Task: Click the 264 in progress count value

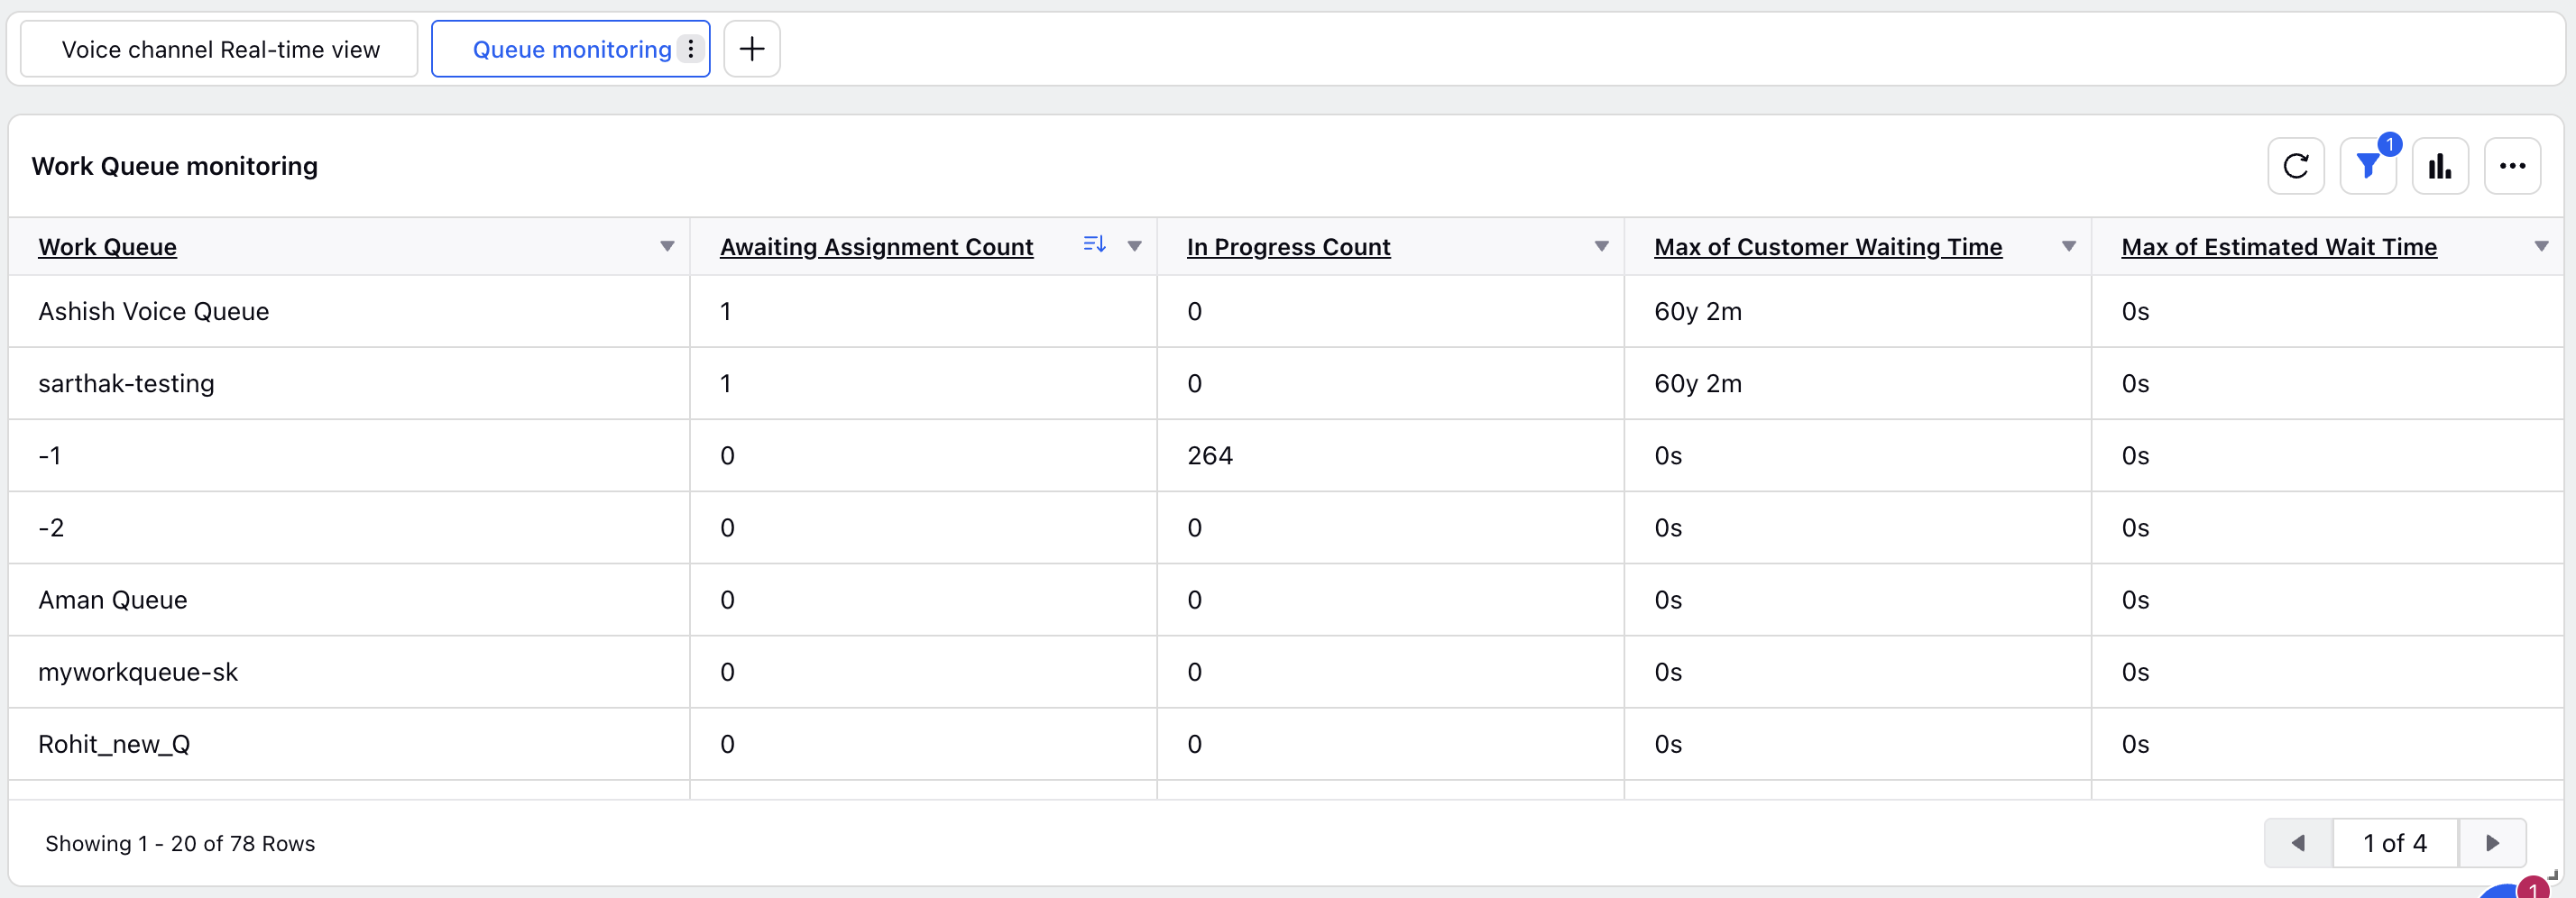Action: pyautogui.click(x=1210, y=455)
